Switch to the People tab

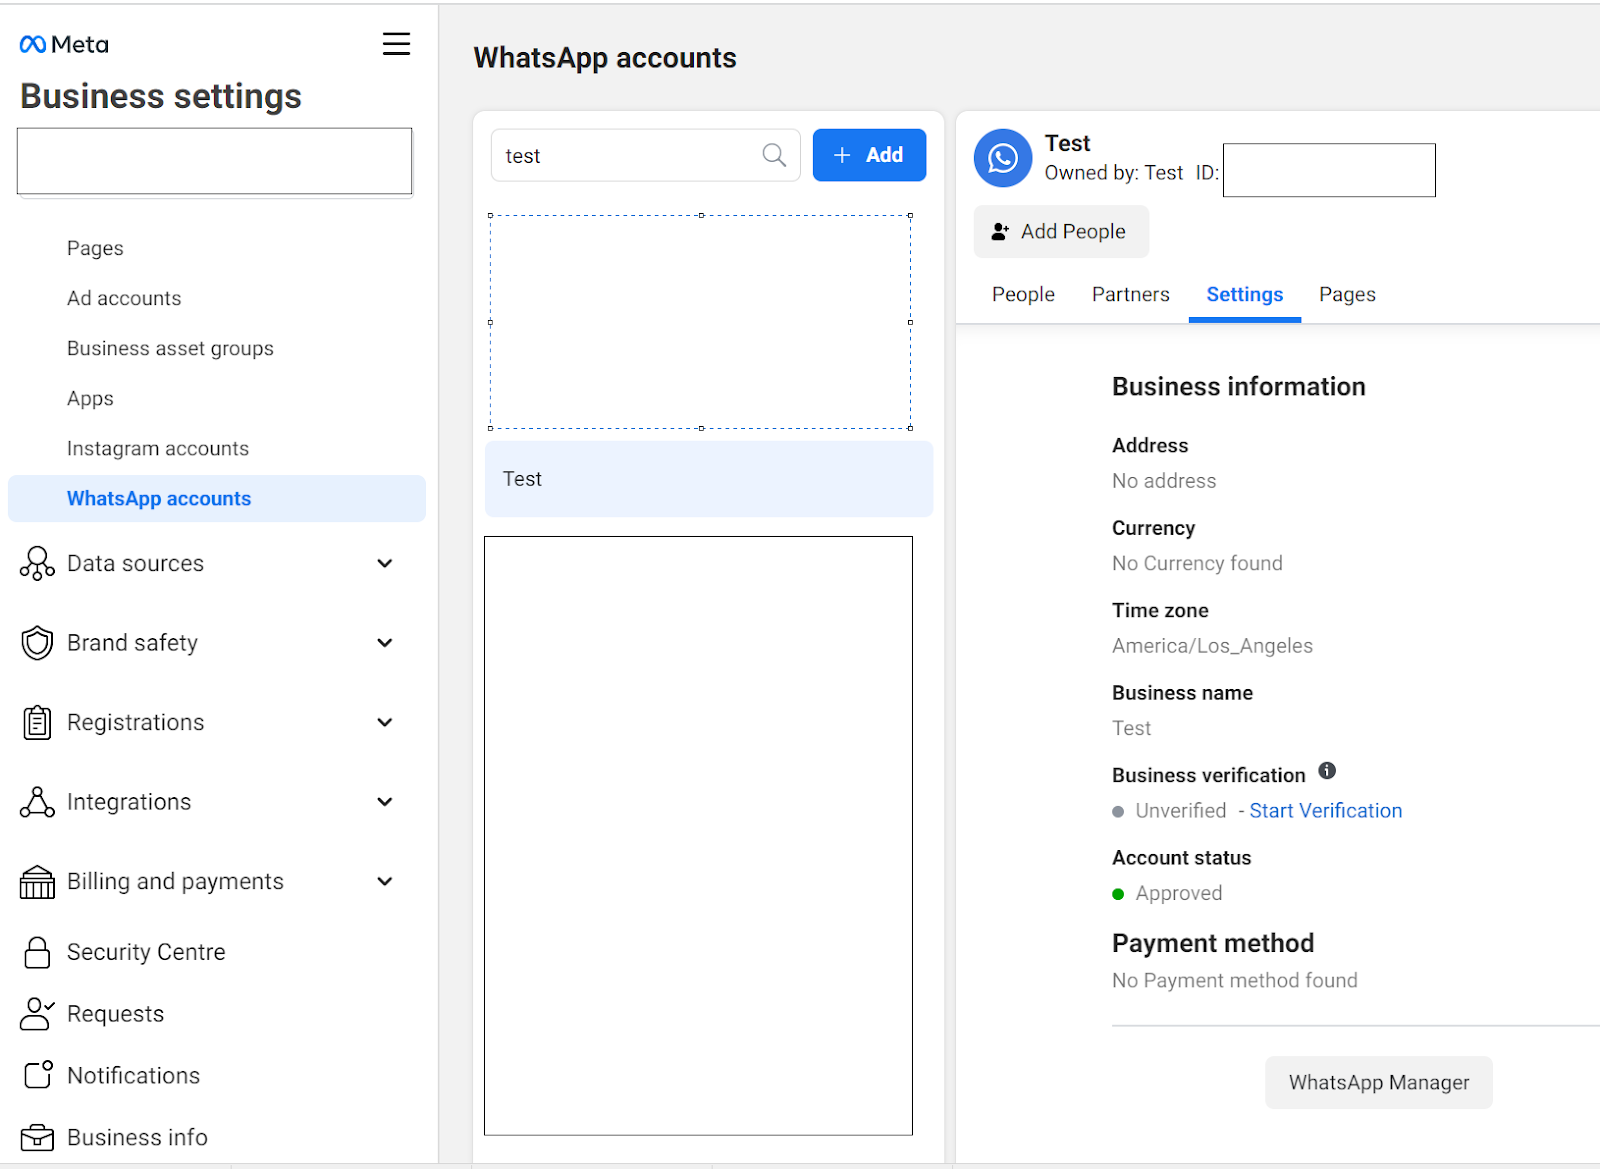coord(1023,294)
